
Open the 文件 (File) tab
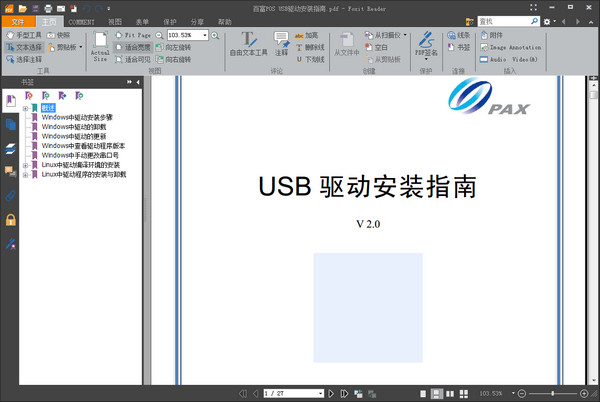click(18, 22)
